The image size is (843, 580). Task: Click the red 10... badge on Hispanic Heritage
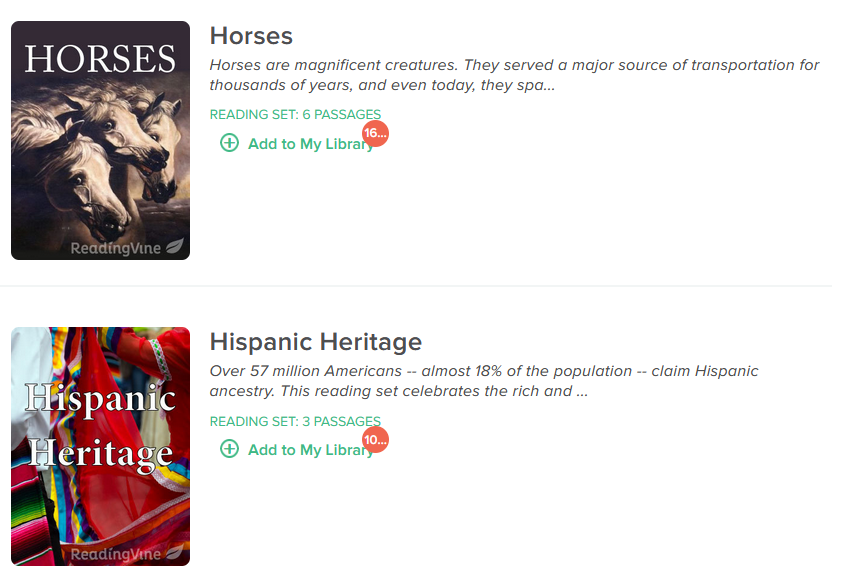pos(375,440)
